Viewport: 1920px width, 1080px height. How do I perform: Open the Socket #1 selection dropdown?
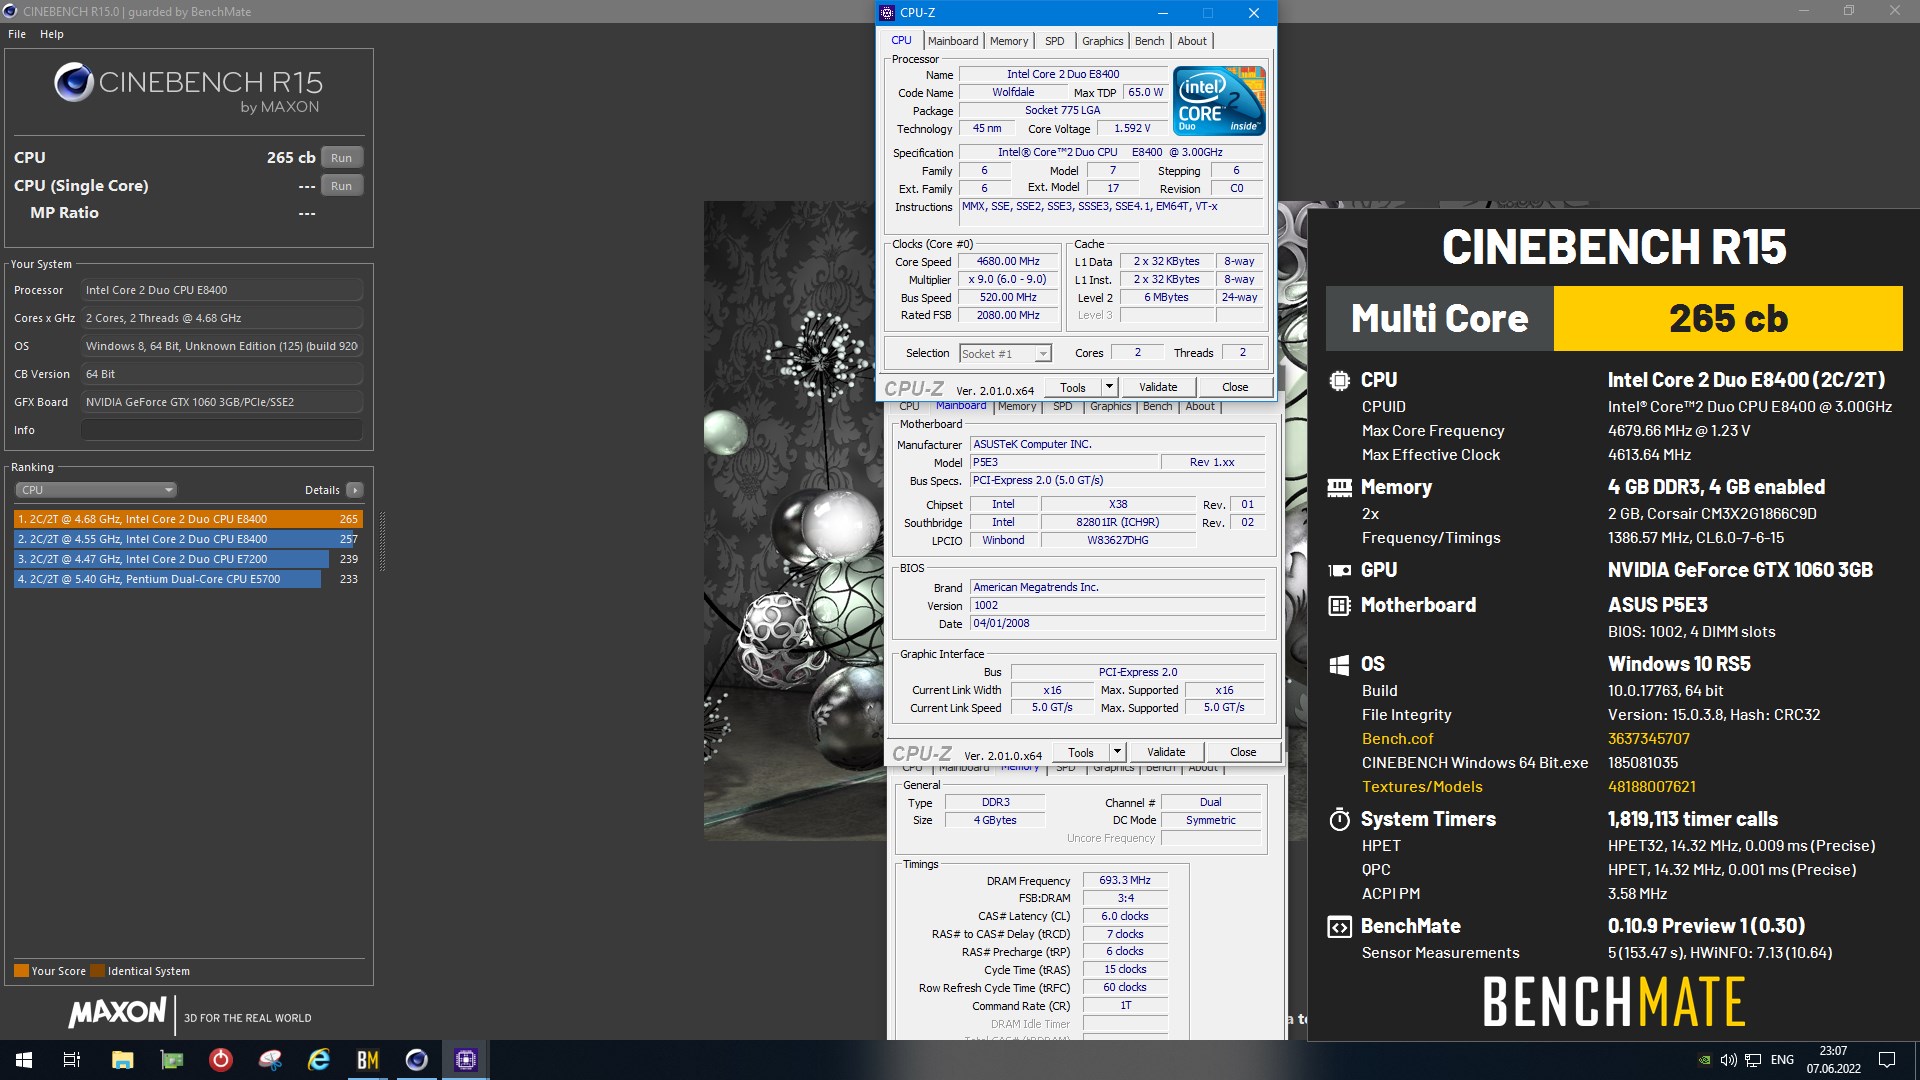(x=1005, y=353)
